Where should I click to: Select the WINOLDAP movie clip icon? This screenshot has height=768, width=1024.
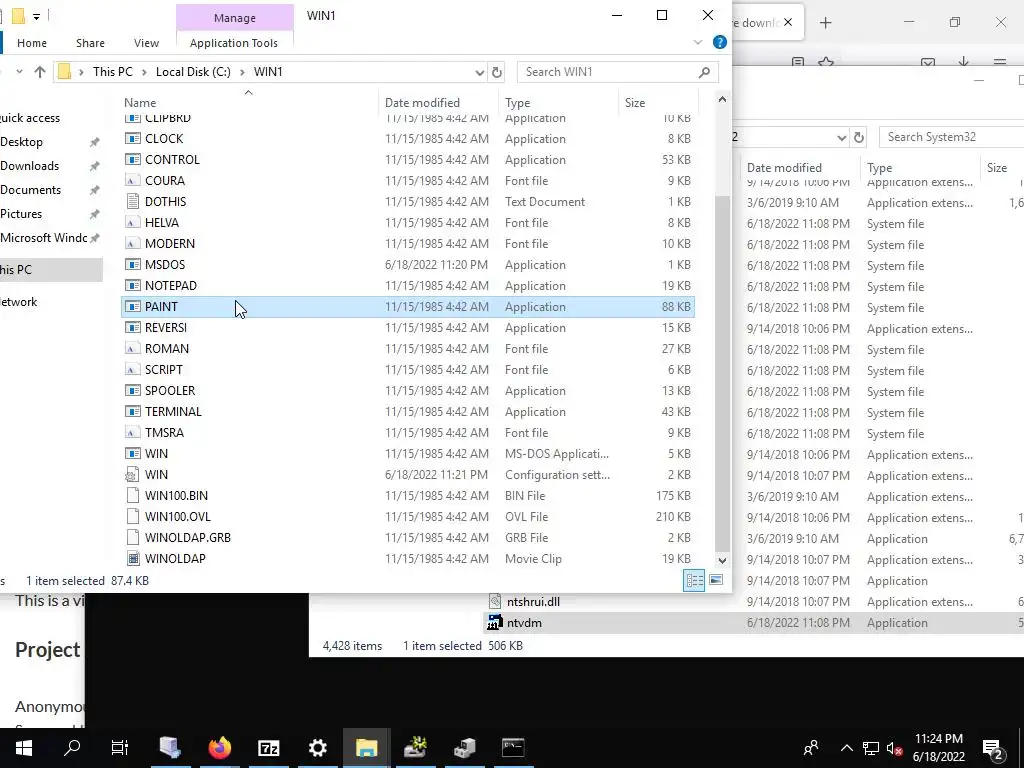point(133,558)
